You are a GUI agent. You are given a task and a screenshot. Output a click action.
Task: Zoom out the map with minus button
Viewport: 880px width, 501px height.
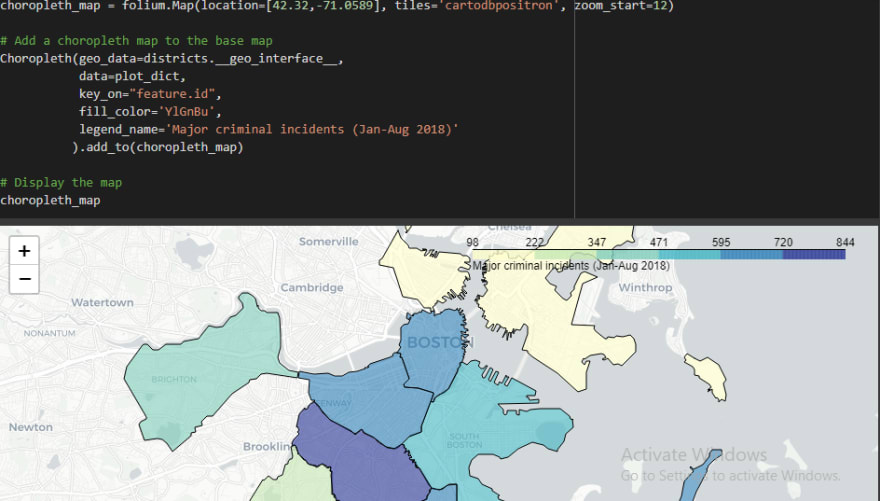24,279
